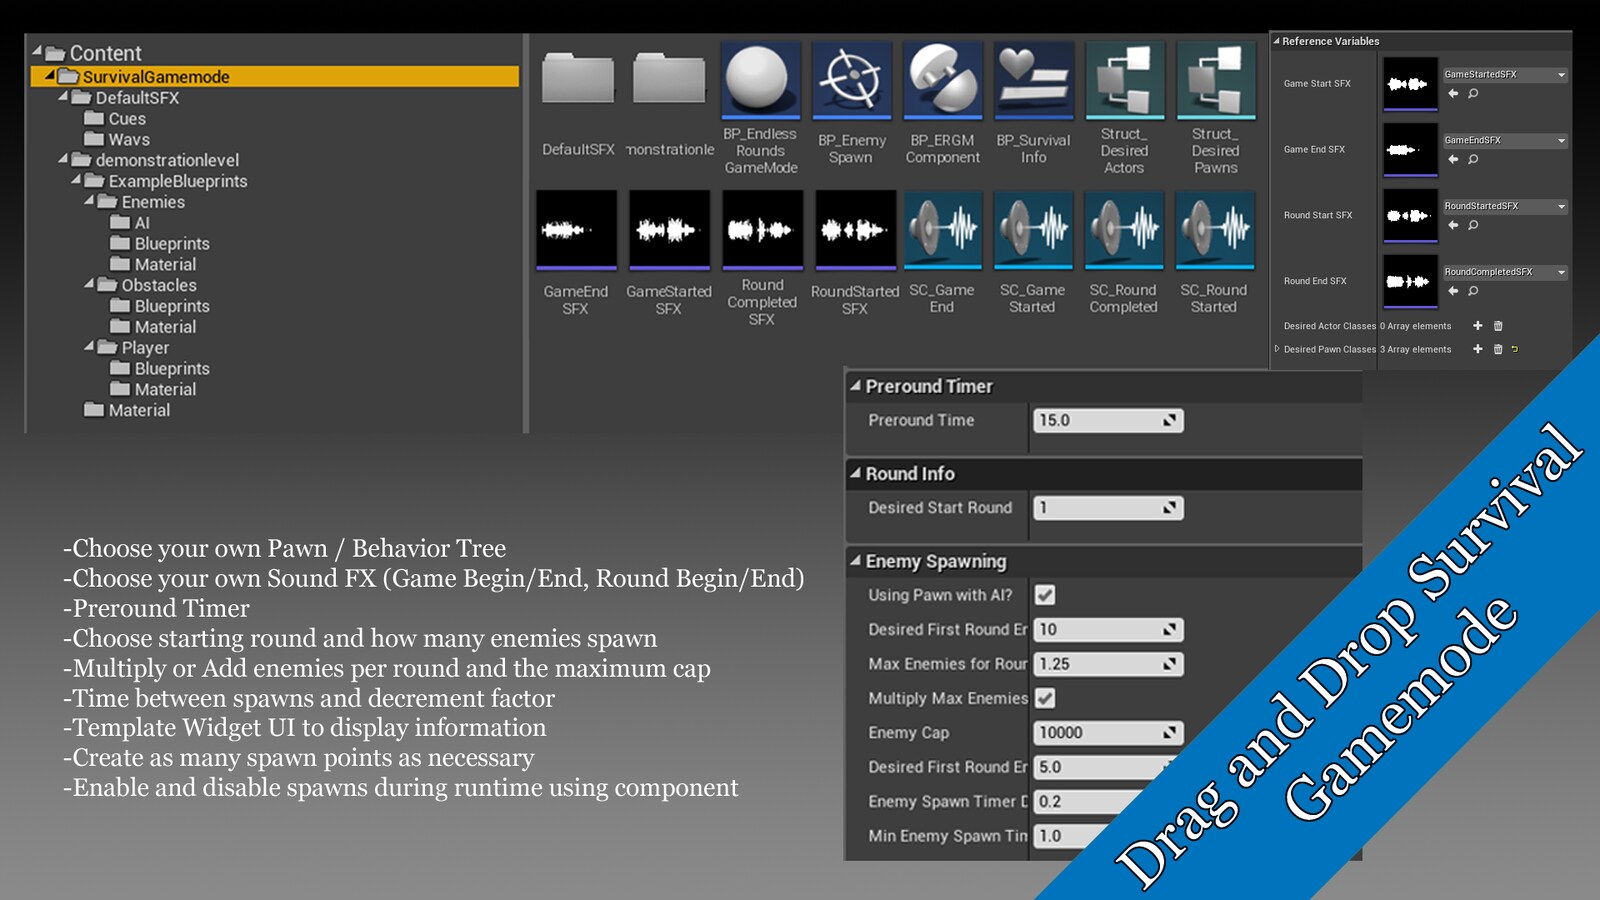
Task: Collapse the Round Info section
Action: (855, 473)
